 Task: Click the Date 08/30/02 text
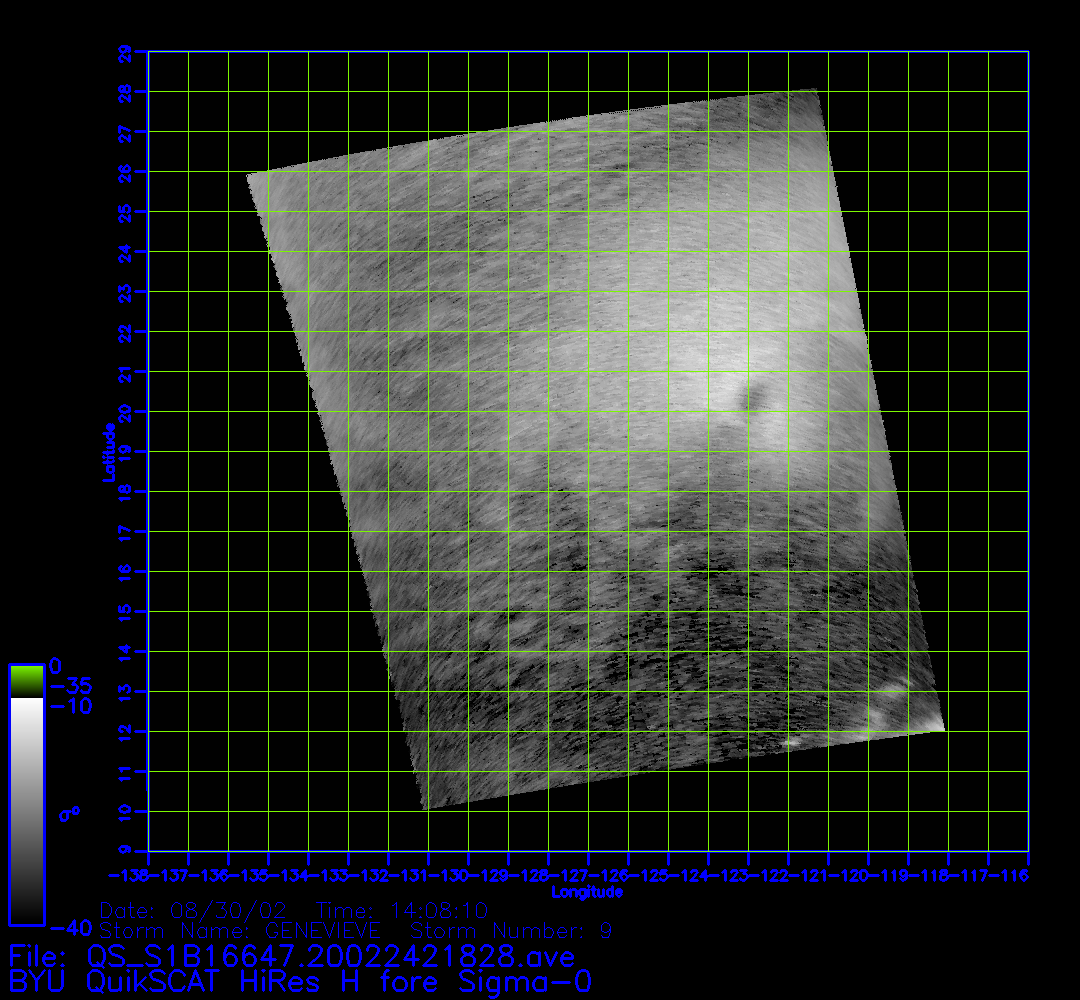pyautogui.click(x=195, y=910)
